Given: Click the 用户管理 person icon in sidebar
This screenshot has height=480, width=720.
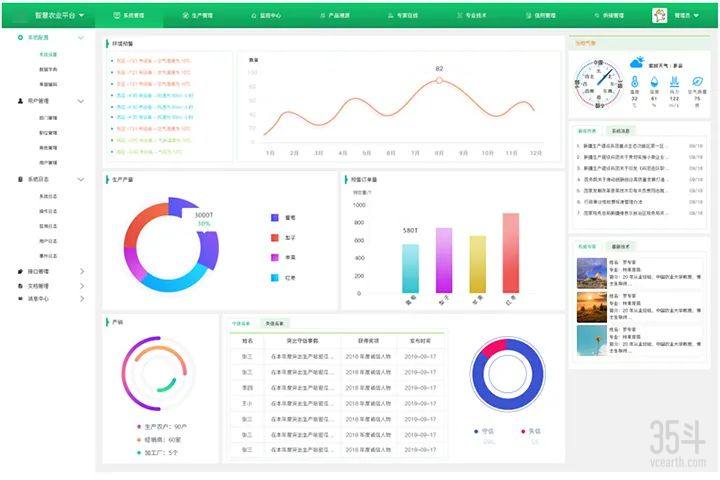Looking at the screenshot, I should [x=21, y=101].
